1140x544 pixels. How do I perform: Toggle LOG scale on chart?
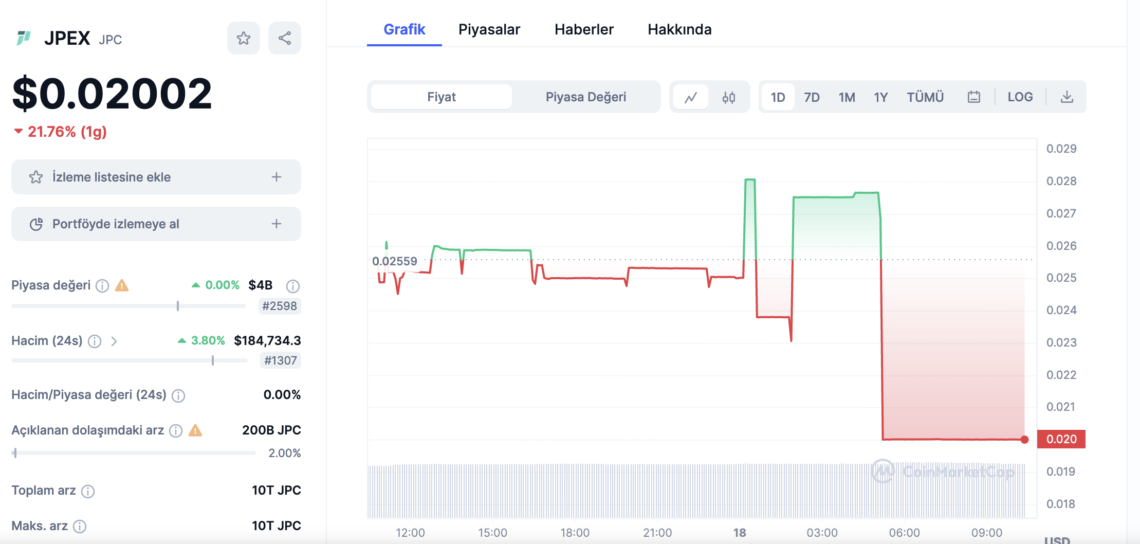[1020, 97]
